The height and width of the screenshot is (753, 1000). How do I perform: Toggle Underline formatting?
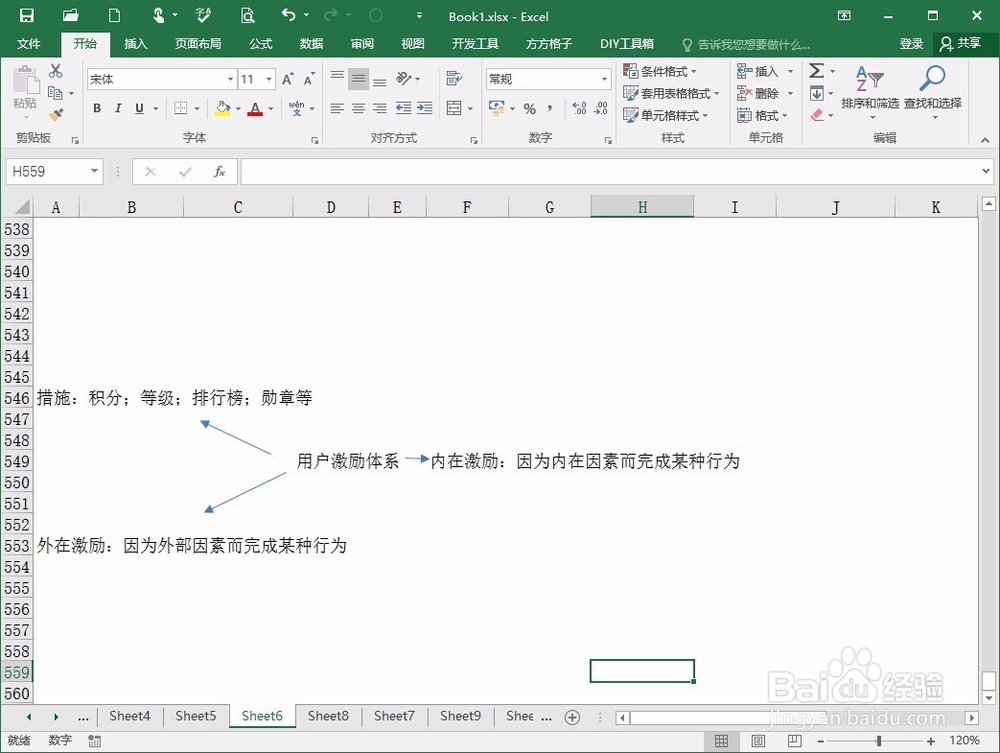tap(139, 108)
